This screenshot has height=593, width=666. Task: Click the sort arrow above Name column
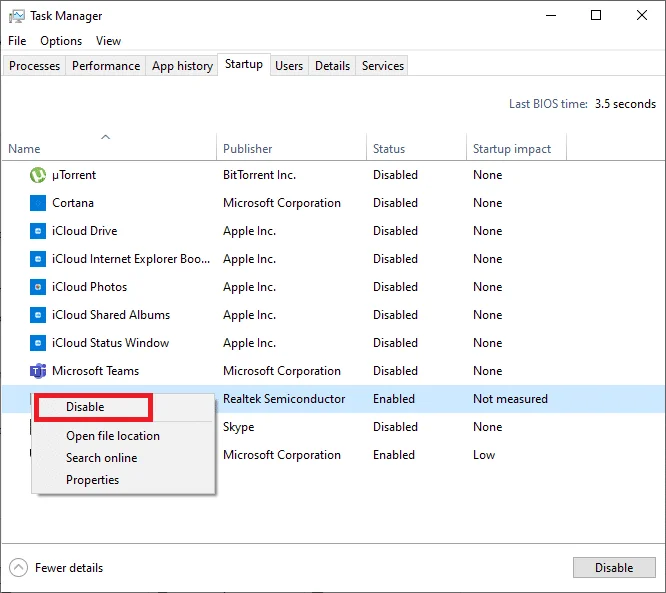105,137
